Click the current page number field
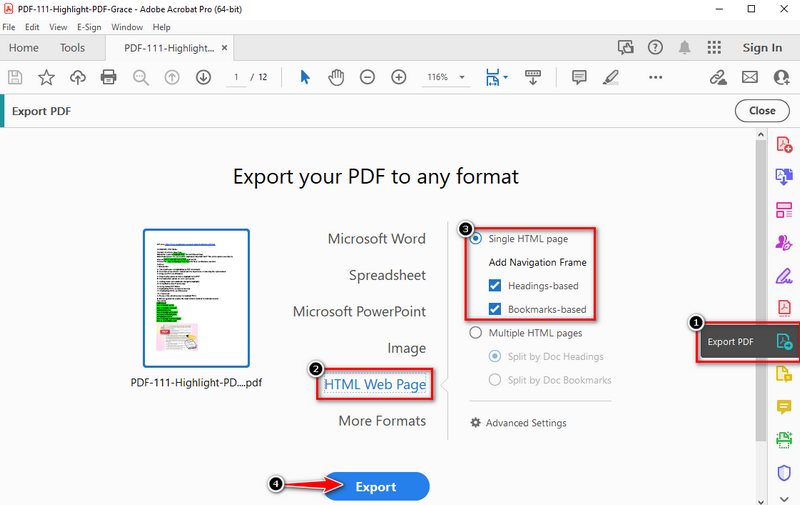 pyautogui.click(x=236, y=77)
